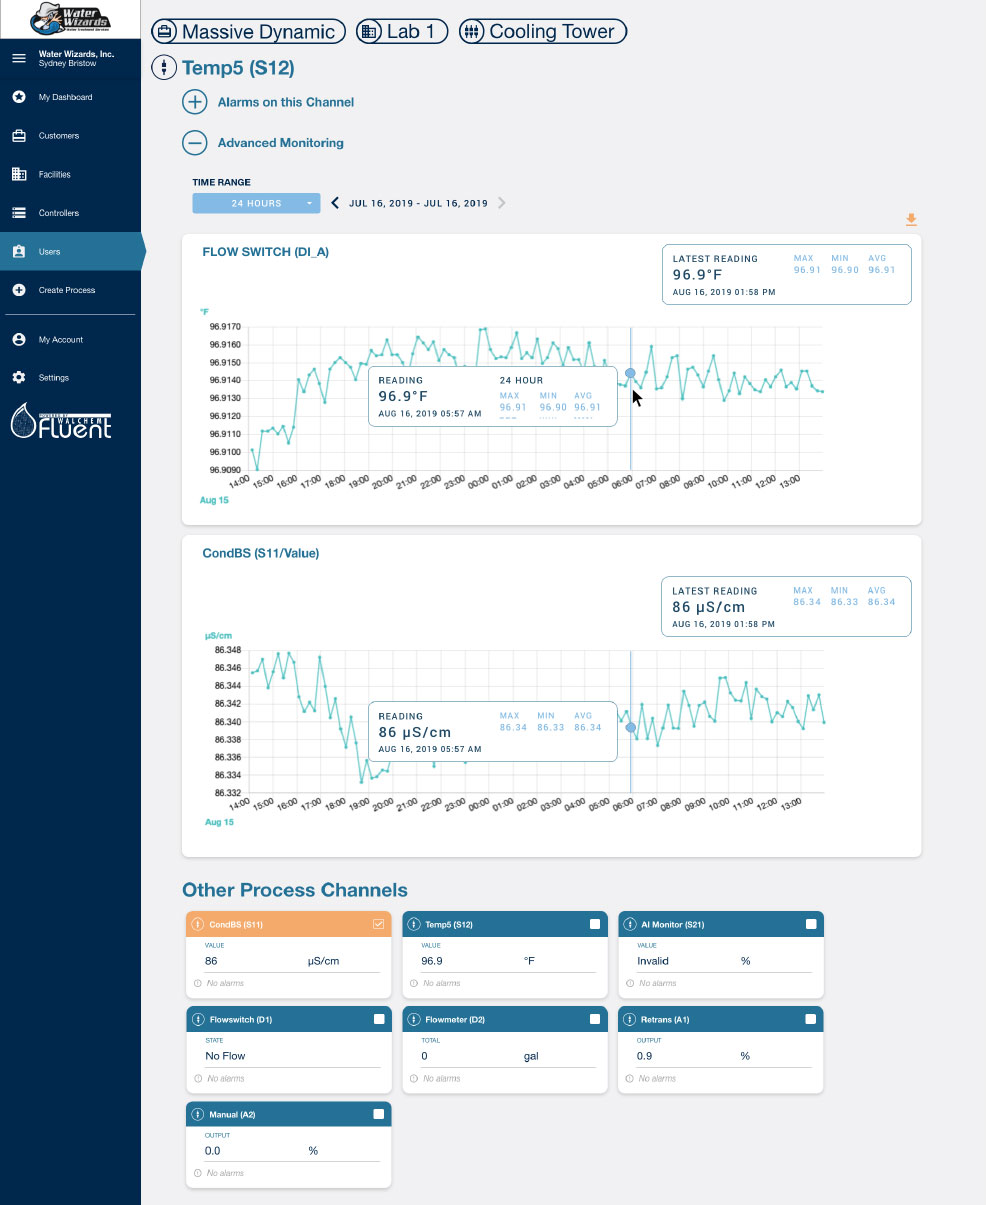Image resolution: width=987 pixels, height=1205 pixels.
Task: Open Settings via the gear icon
Action: [x=19, y=377]
